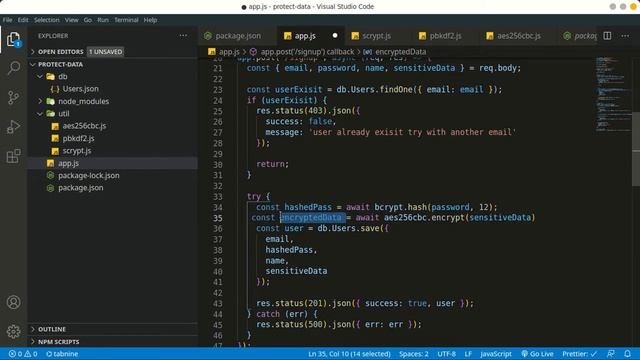Open the Manage gear icon
Screen dimensions: 640x360
pos(13,331)
